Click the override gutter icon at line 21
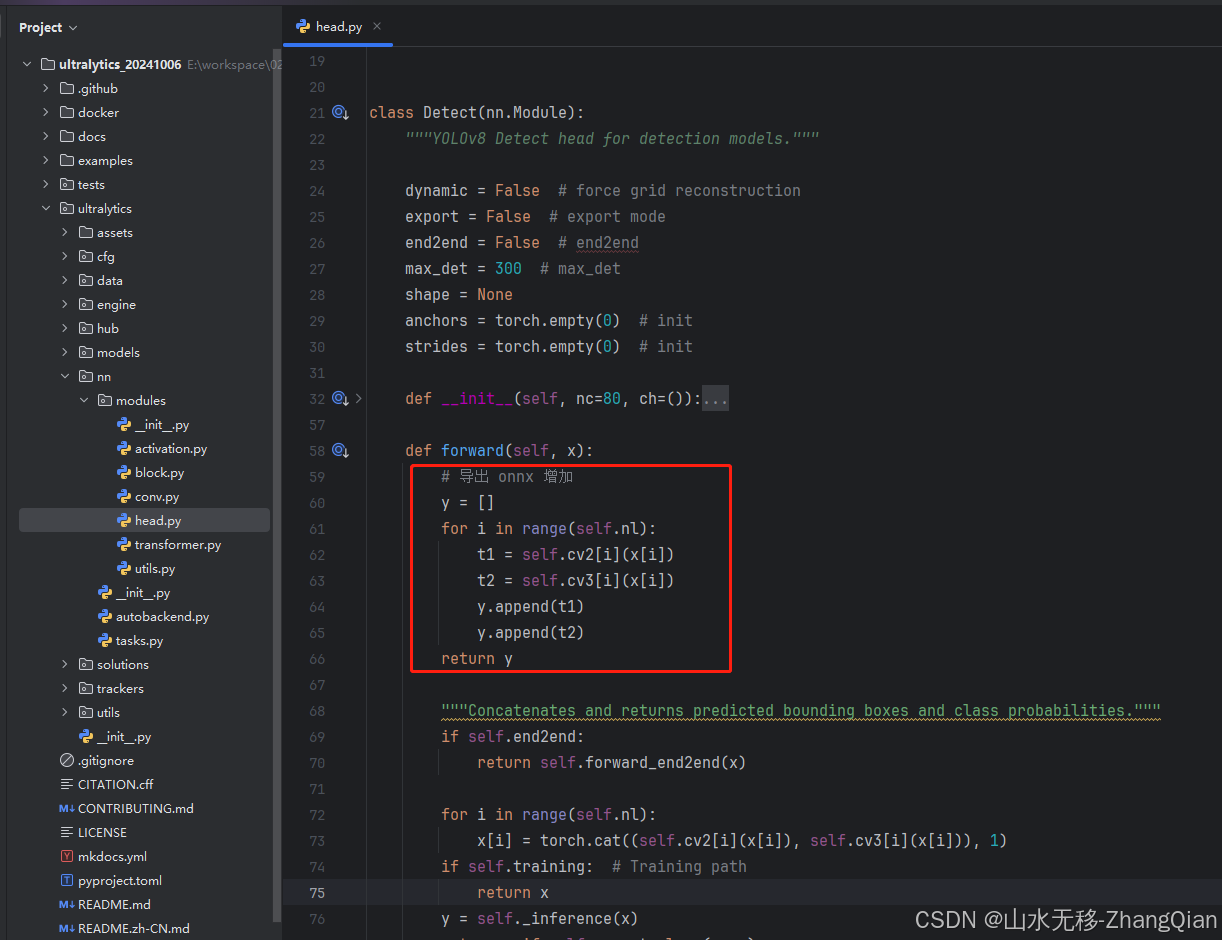 [340, 112]
